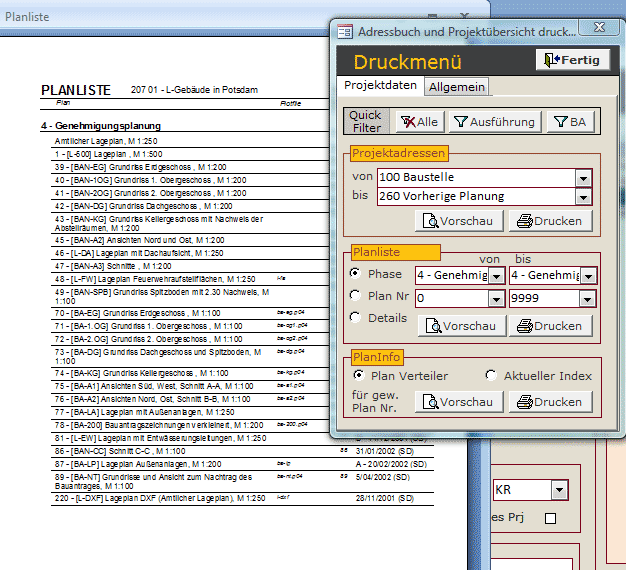Print the Planliste with Drucken
626x570 pixels.
(x=551, y=326)
